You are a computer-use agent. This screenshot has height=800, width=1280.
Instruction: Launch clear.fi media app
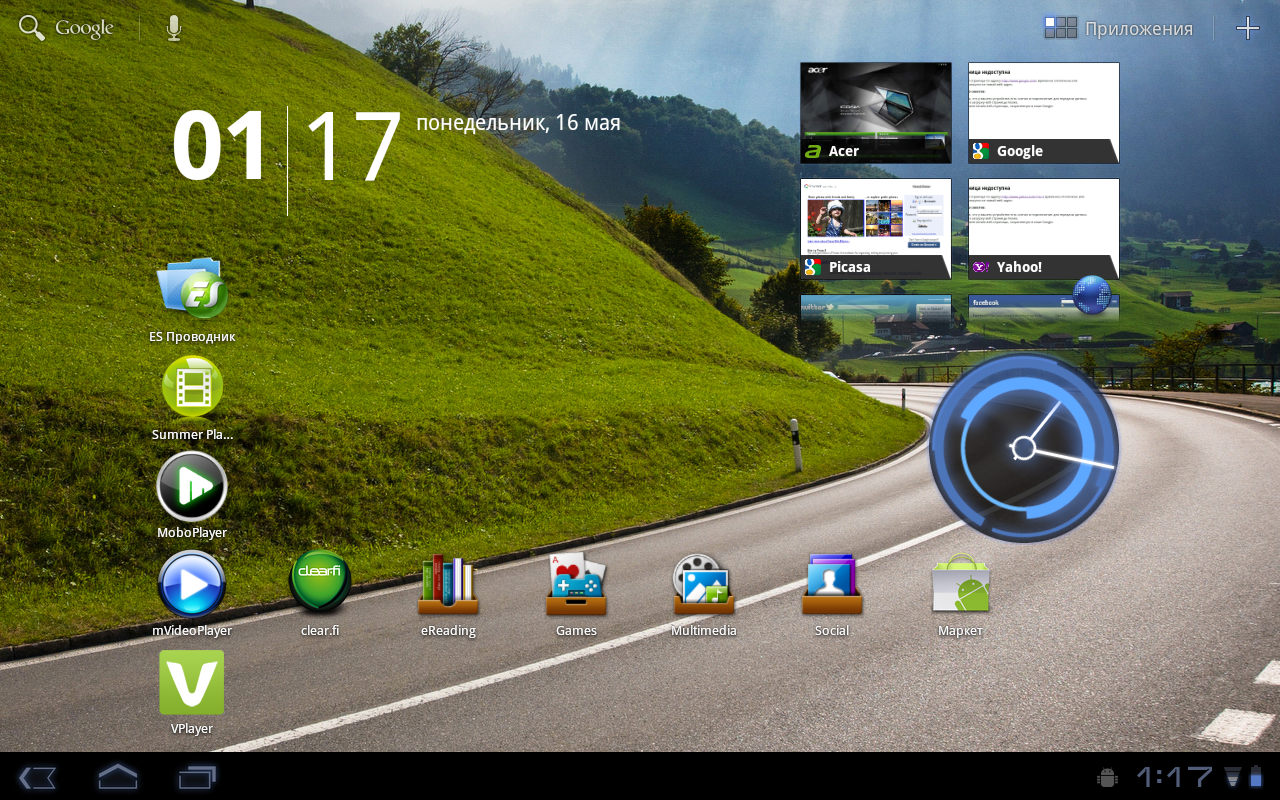[x=320, y=583]
